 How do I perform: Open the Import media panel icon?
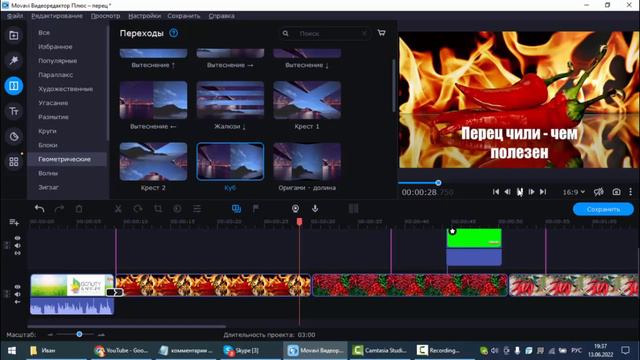click(x=13, y=36)
